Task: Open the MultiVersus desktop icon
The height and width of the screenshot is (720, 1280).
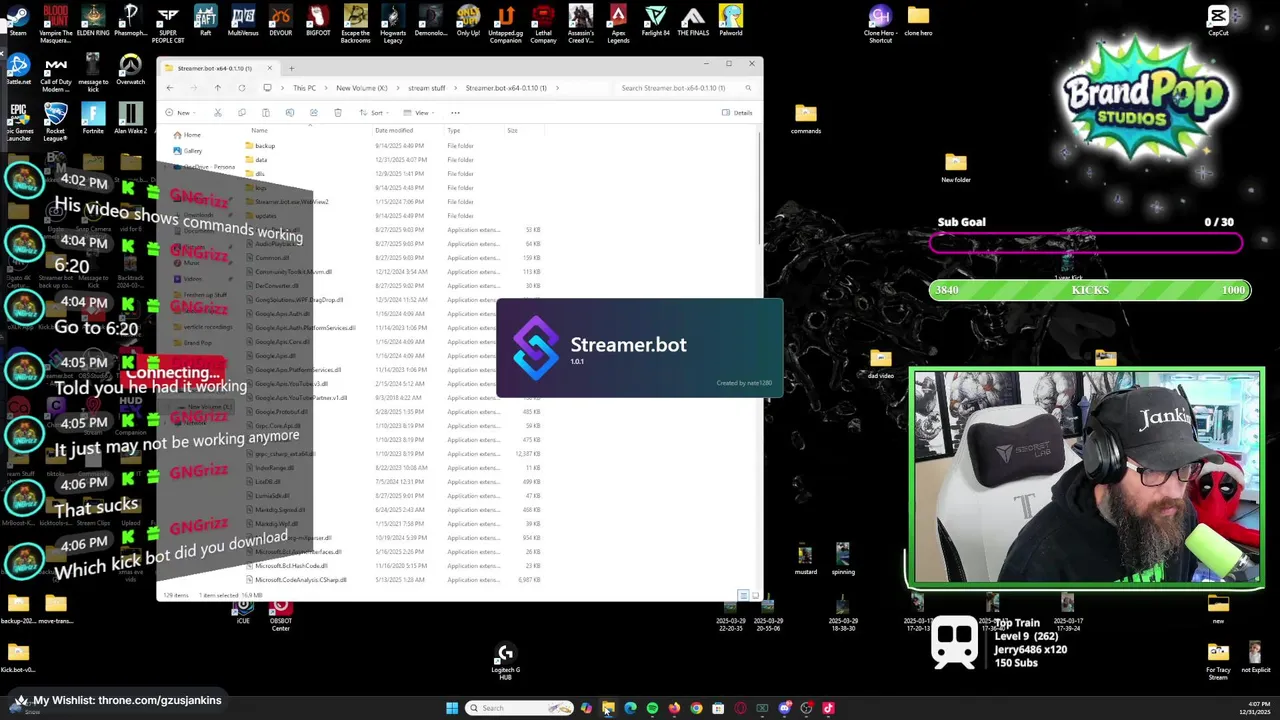Action: (243, 20)
